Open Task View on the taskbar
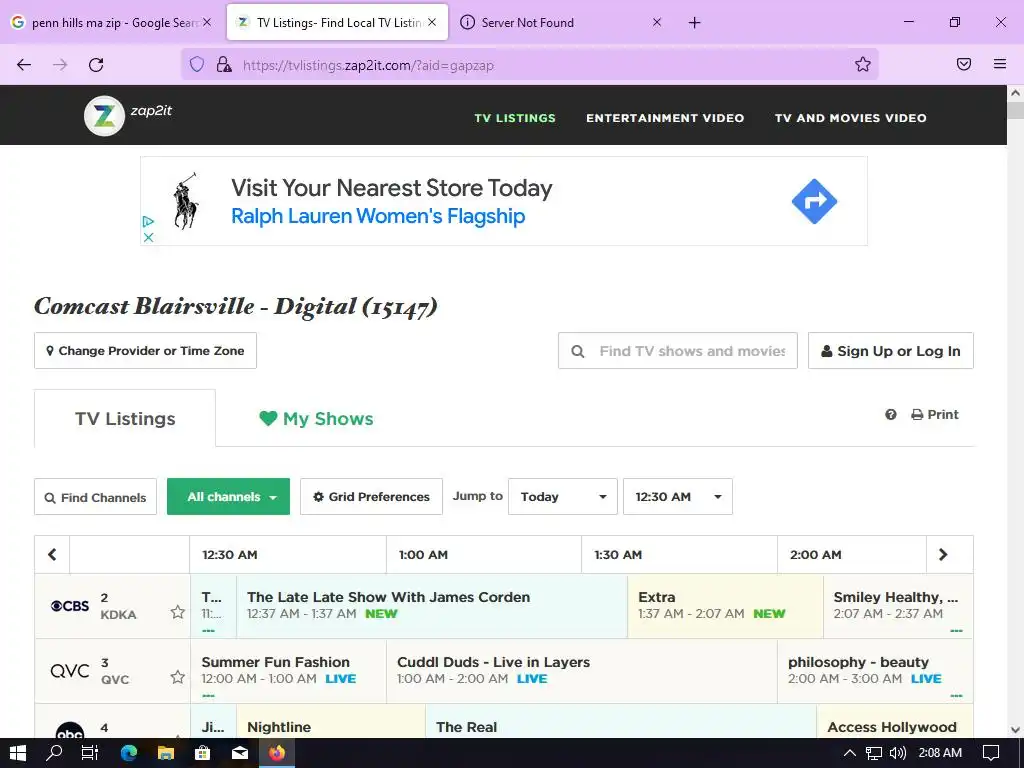Screen dimensions: 1024x768 pyautogui.click(x=90, y=753)
